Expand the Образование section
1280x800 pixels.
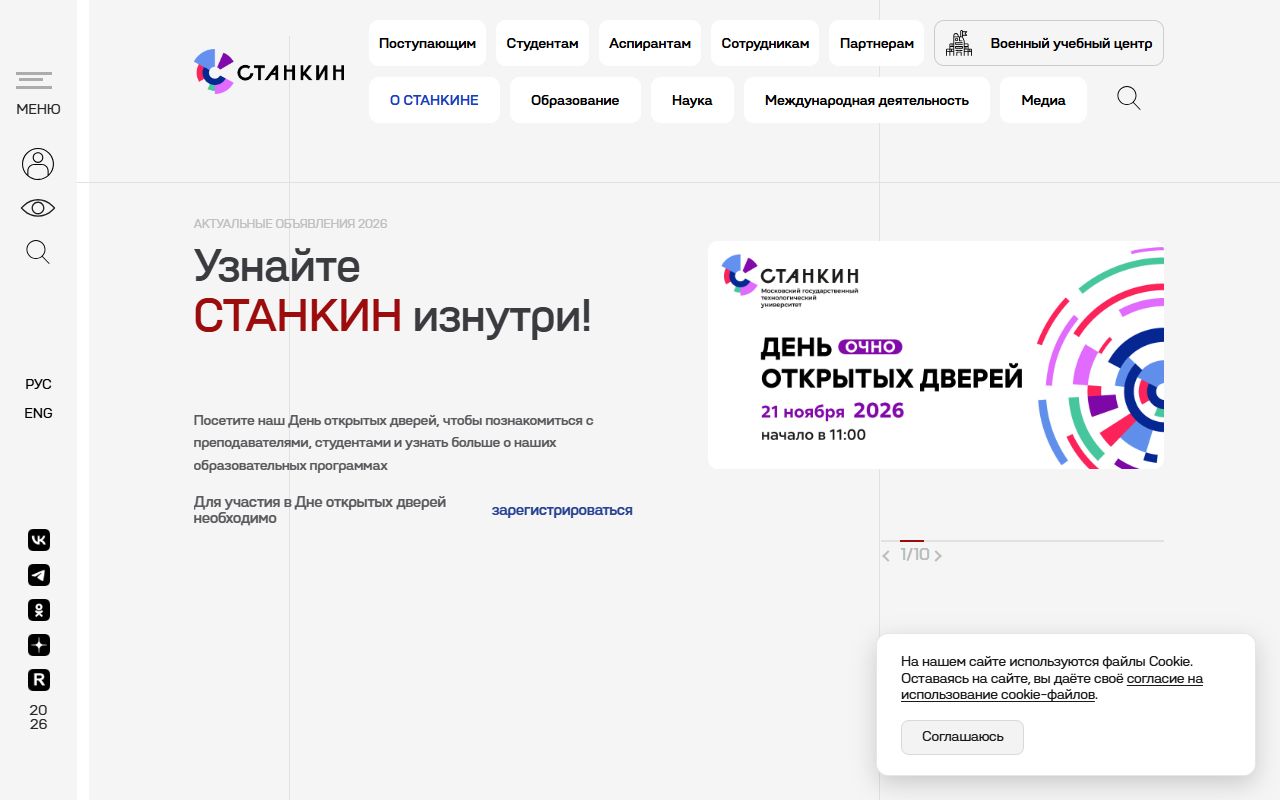(x=575, y=100)
